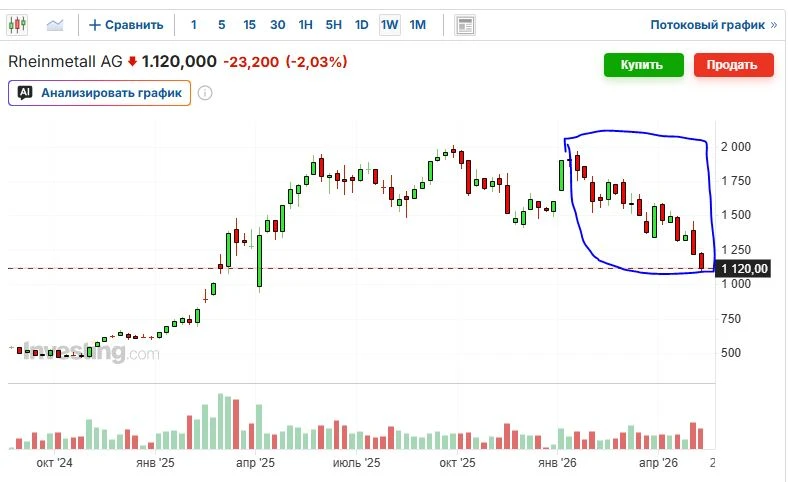The width and height of the screenshot is (788, 482).
Task: Click the green Купить button
Action: click(644, 65)
